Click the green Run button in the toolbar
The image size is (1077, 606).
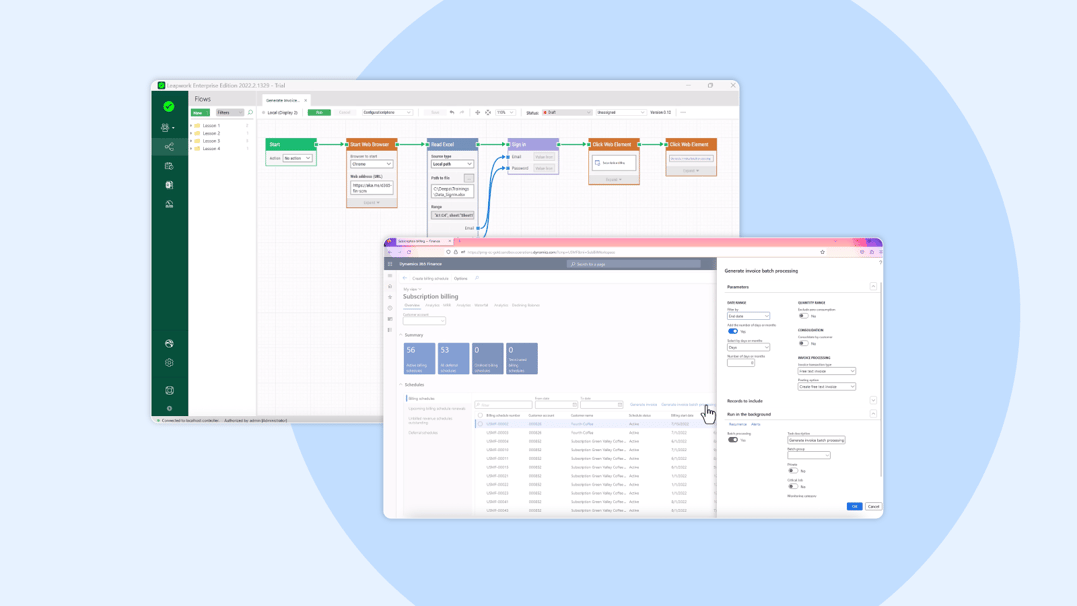320,112
